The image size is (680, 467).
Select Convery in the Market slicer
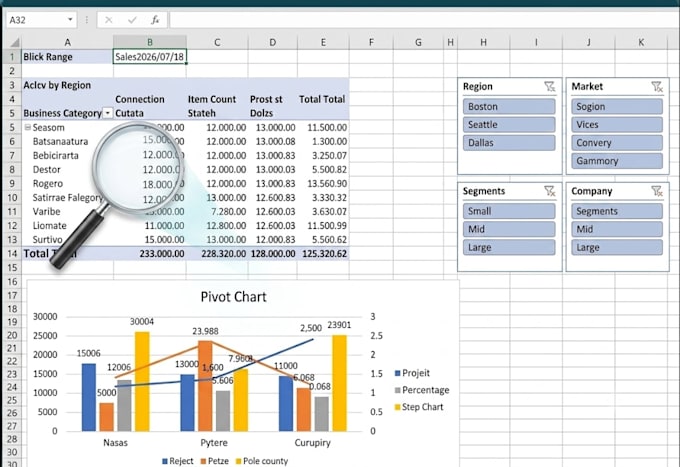pos(617,143)
